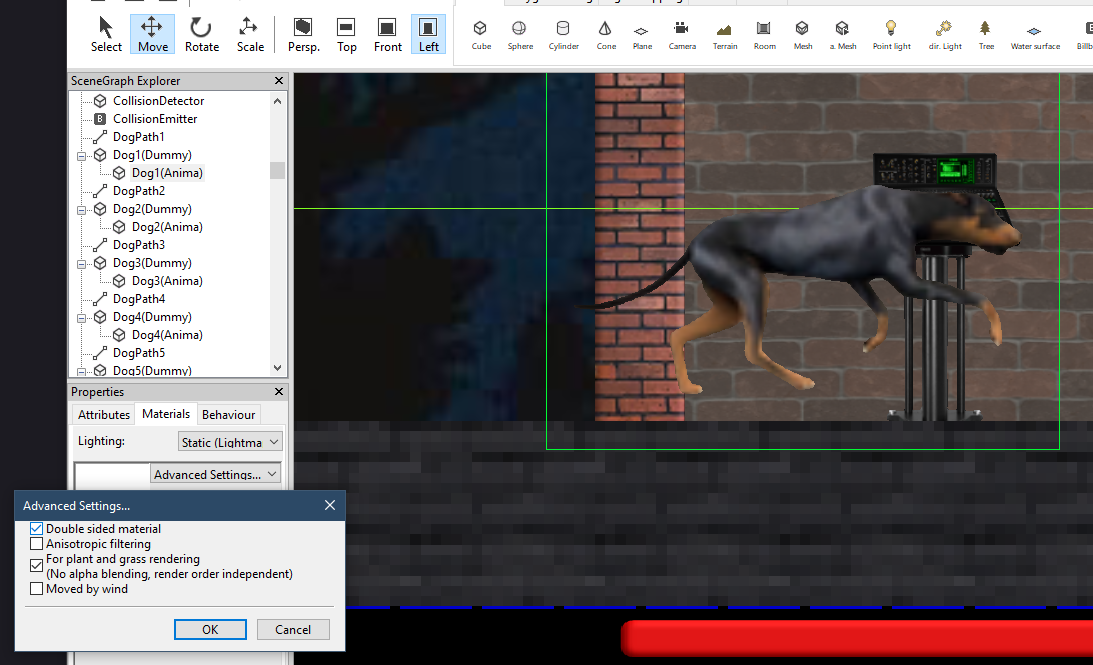Select DogPath4 in the scene tree

[x=139, y=298]
